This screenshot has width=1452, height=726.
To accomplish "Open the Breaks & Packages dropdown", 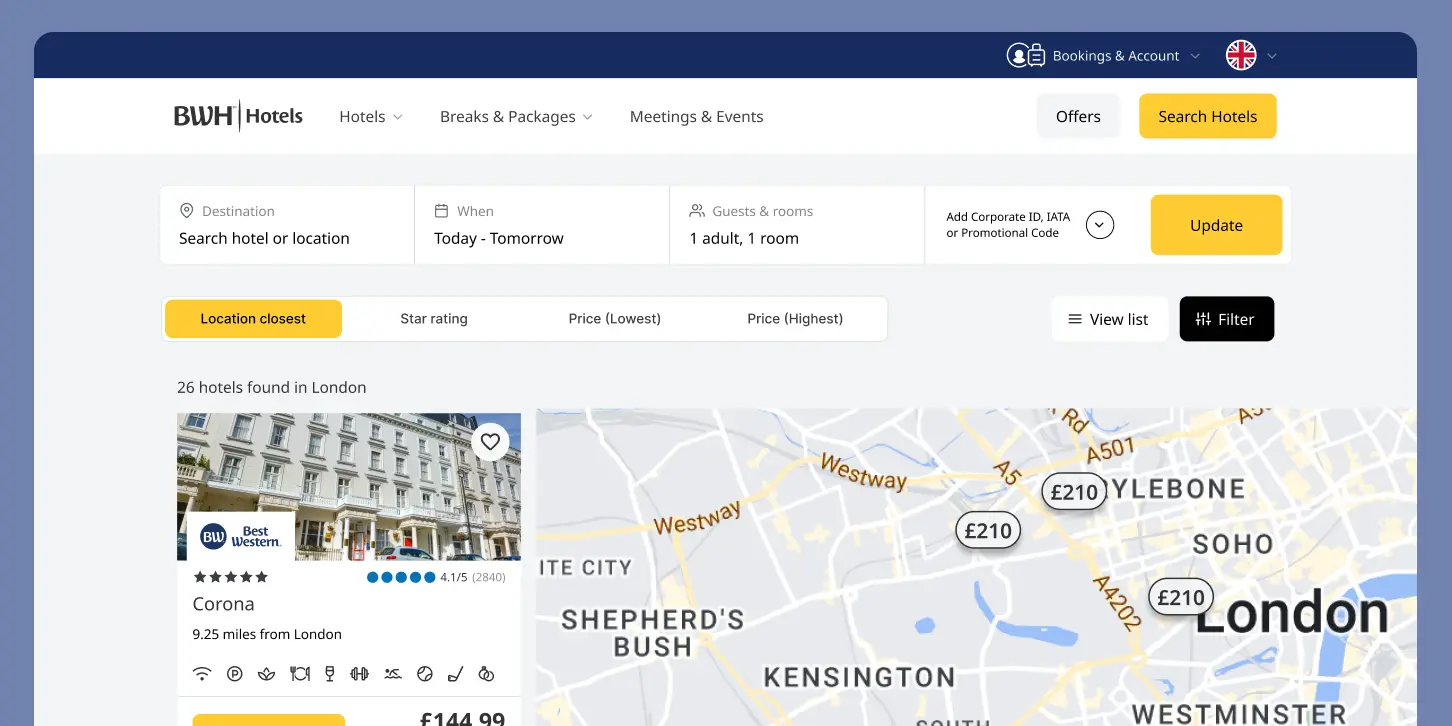I will [515, 116].
